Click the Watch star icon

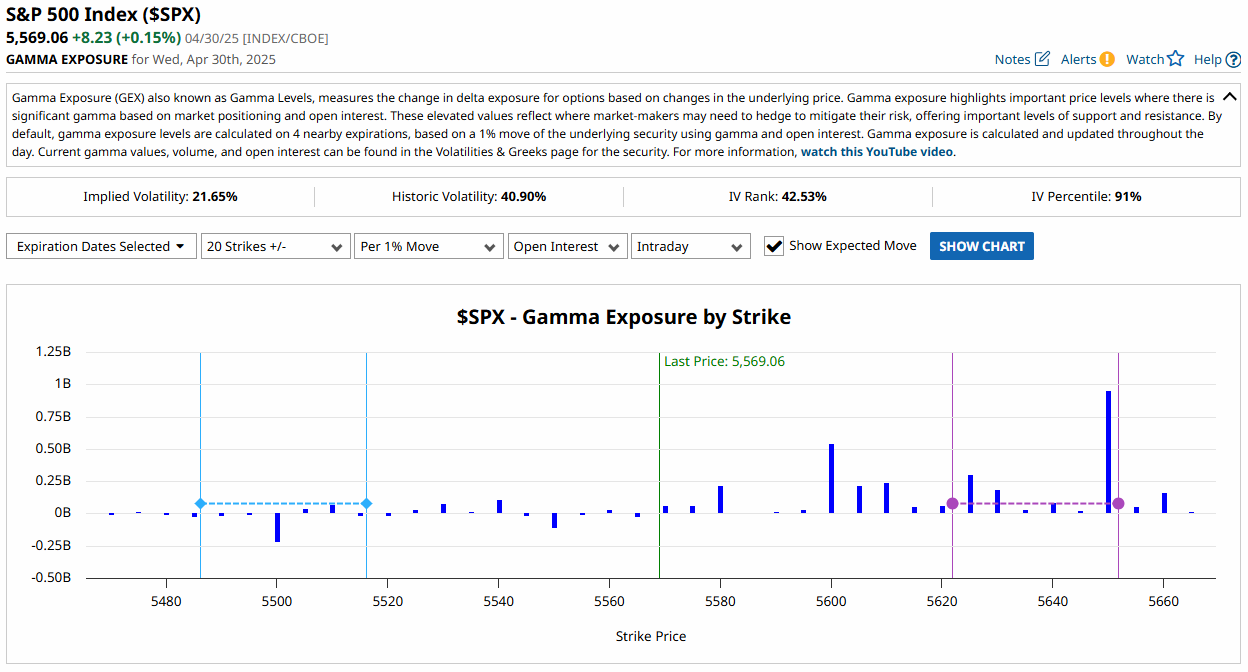pyautogui.click(x=1175, y=59)
